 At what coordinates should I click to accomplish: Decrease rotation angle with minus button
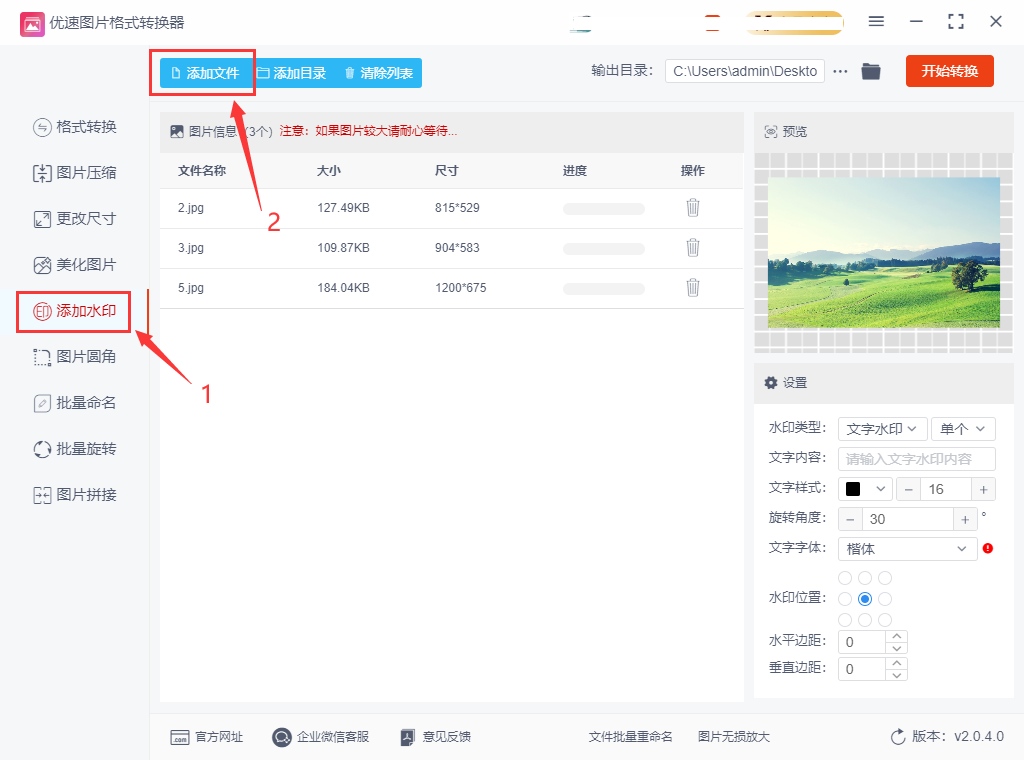click(x=850, y=519)
